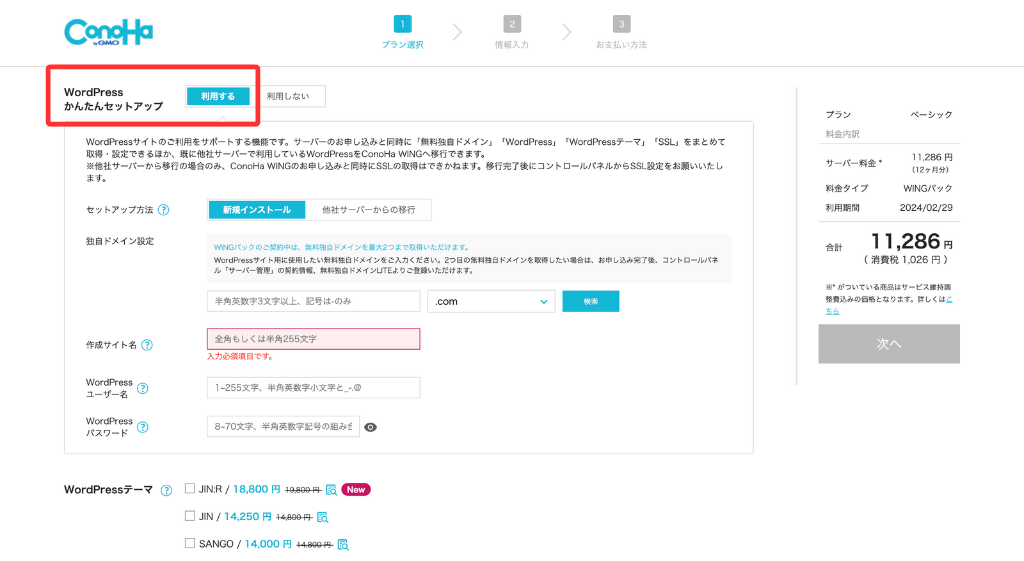Click the 14,000 円 SANGO price

(268, 544)
